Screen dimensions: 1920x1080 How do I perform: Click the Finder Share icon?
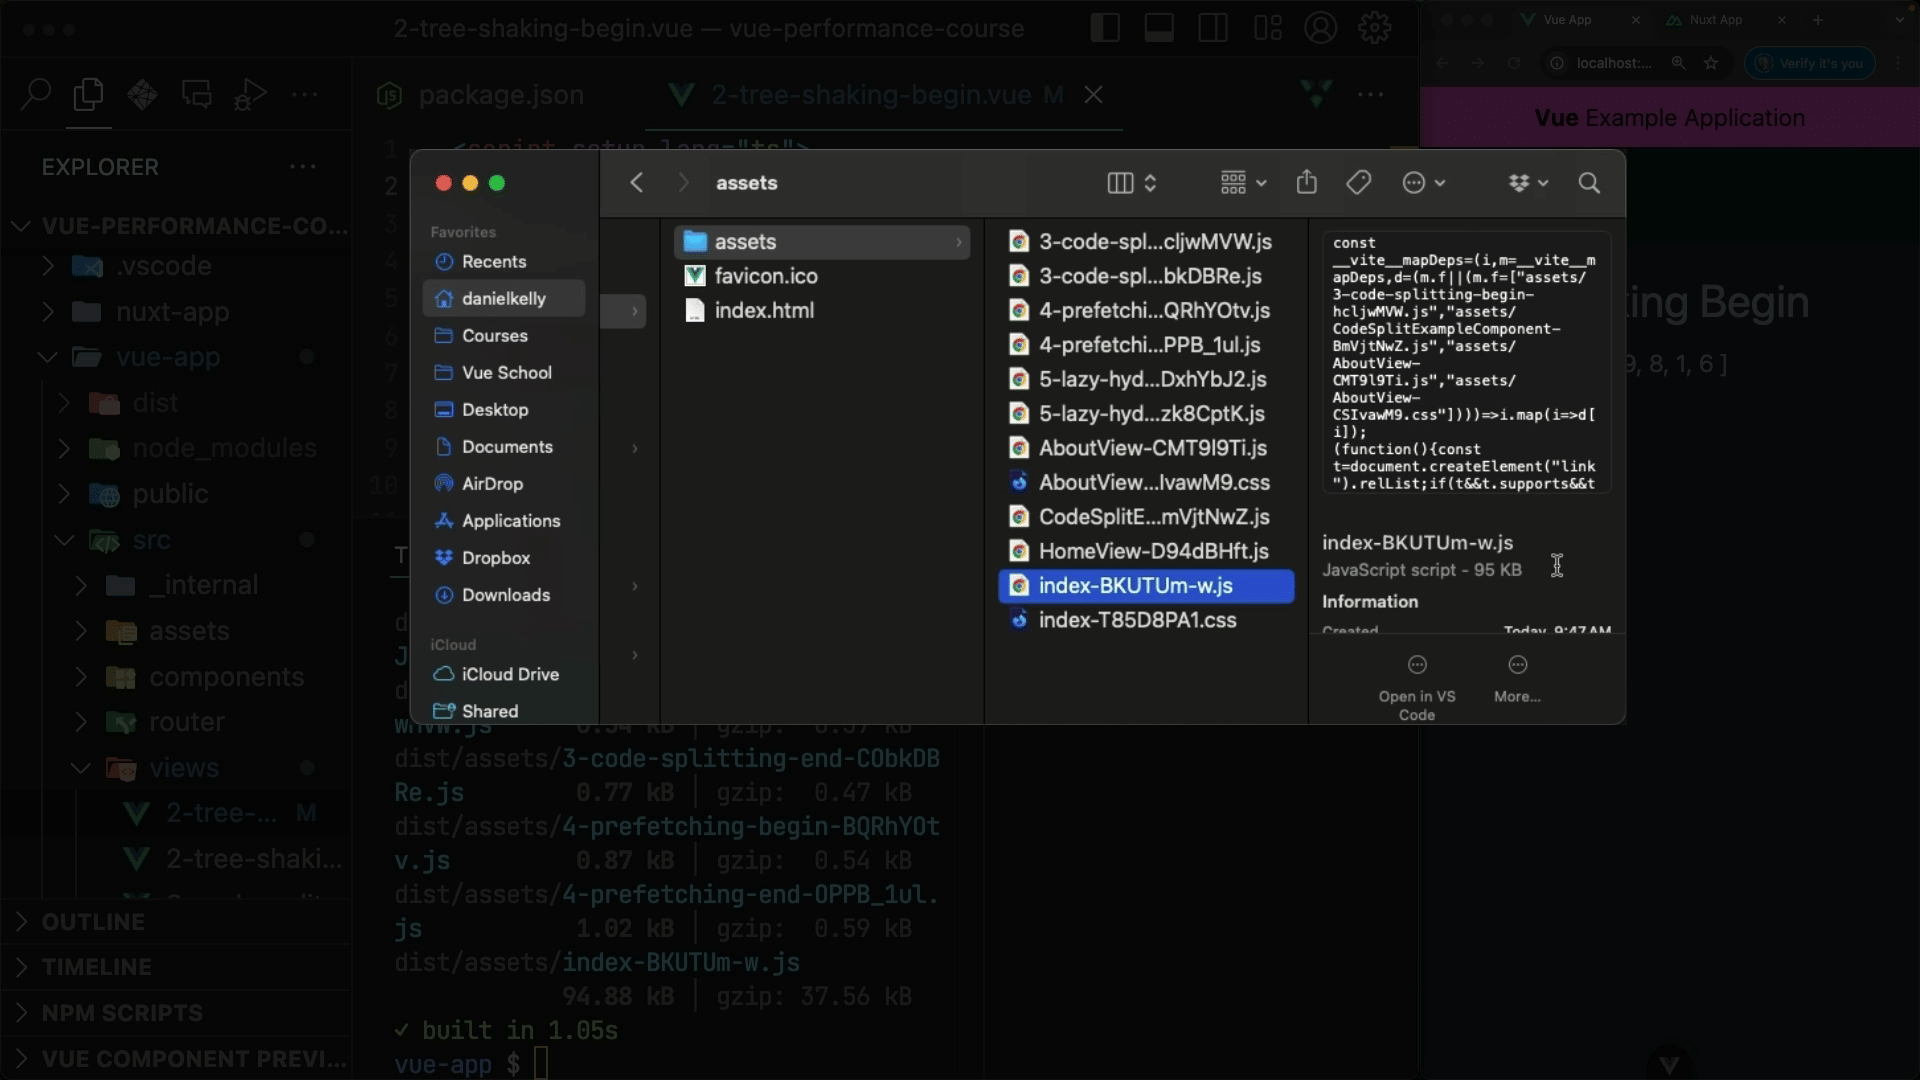click(x=1306, y=182)
